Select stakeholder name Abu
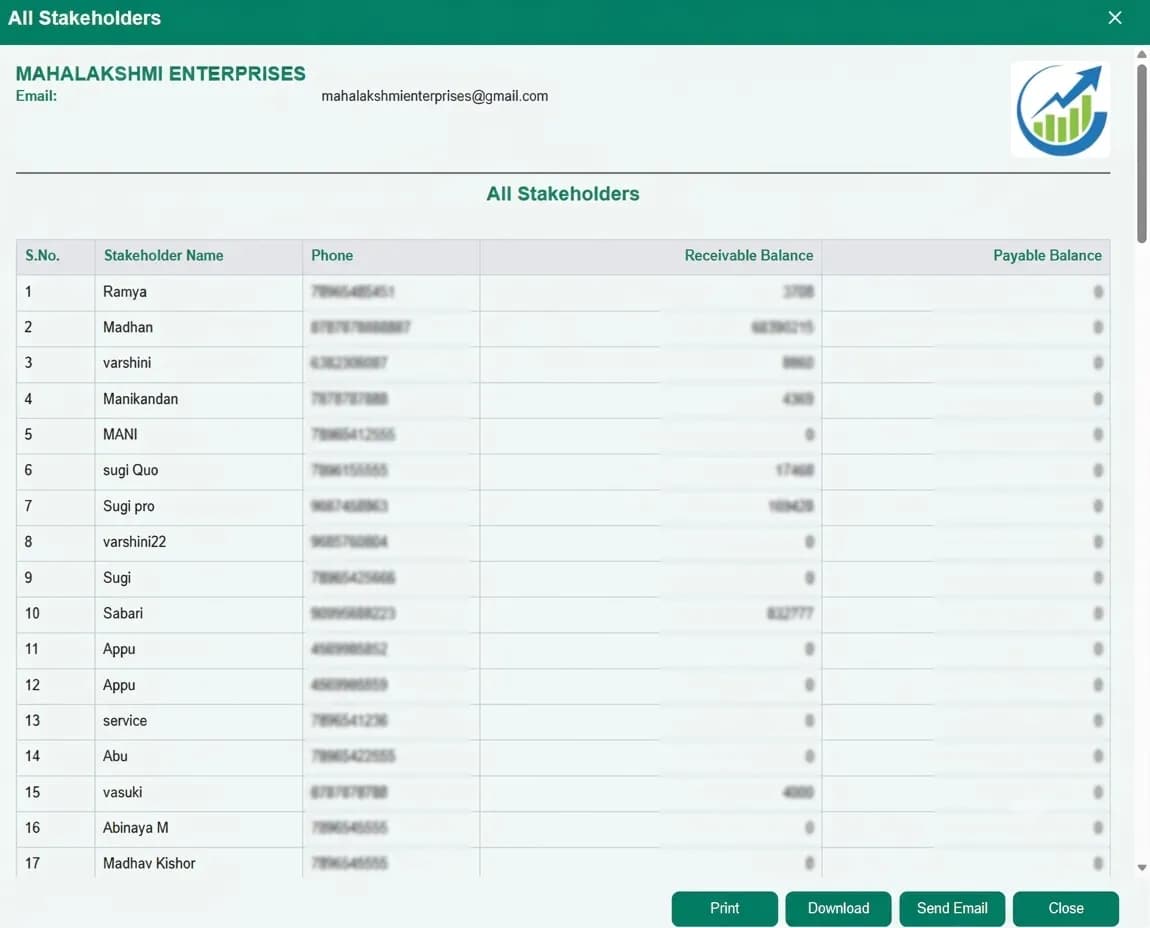Image resolution: width=1150 pixels, height=928 pixels. pos(115,756)
